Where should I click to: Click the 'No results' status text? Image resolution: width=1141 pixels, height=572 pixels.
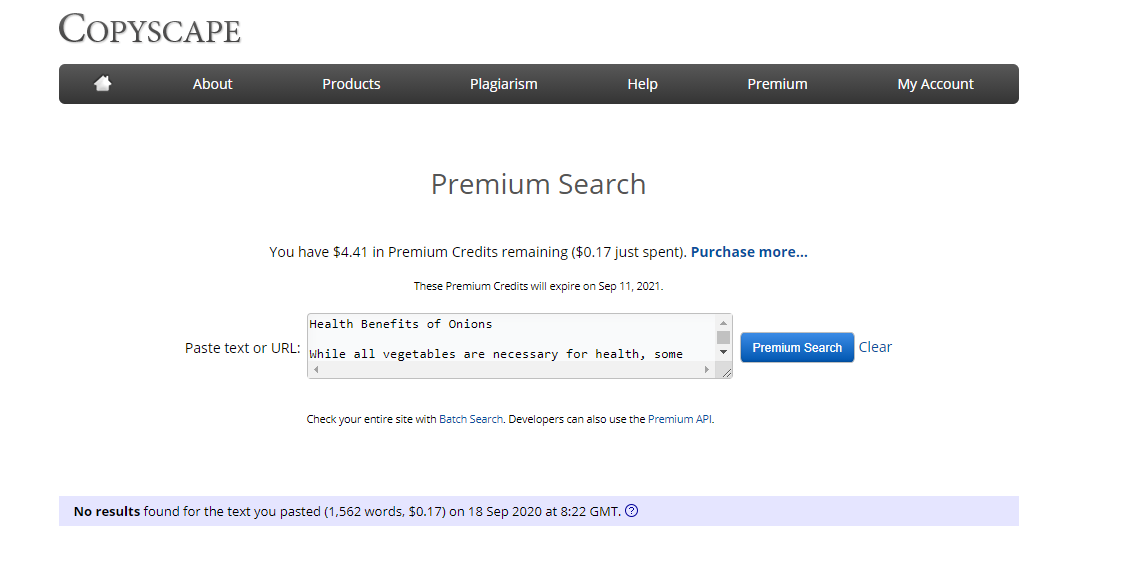click(x=107, y=512)
